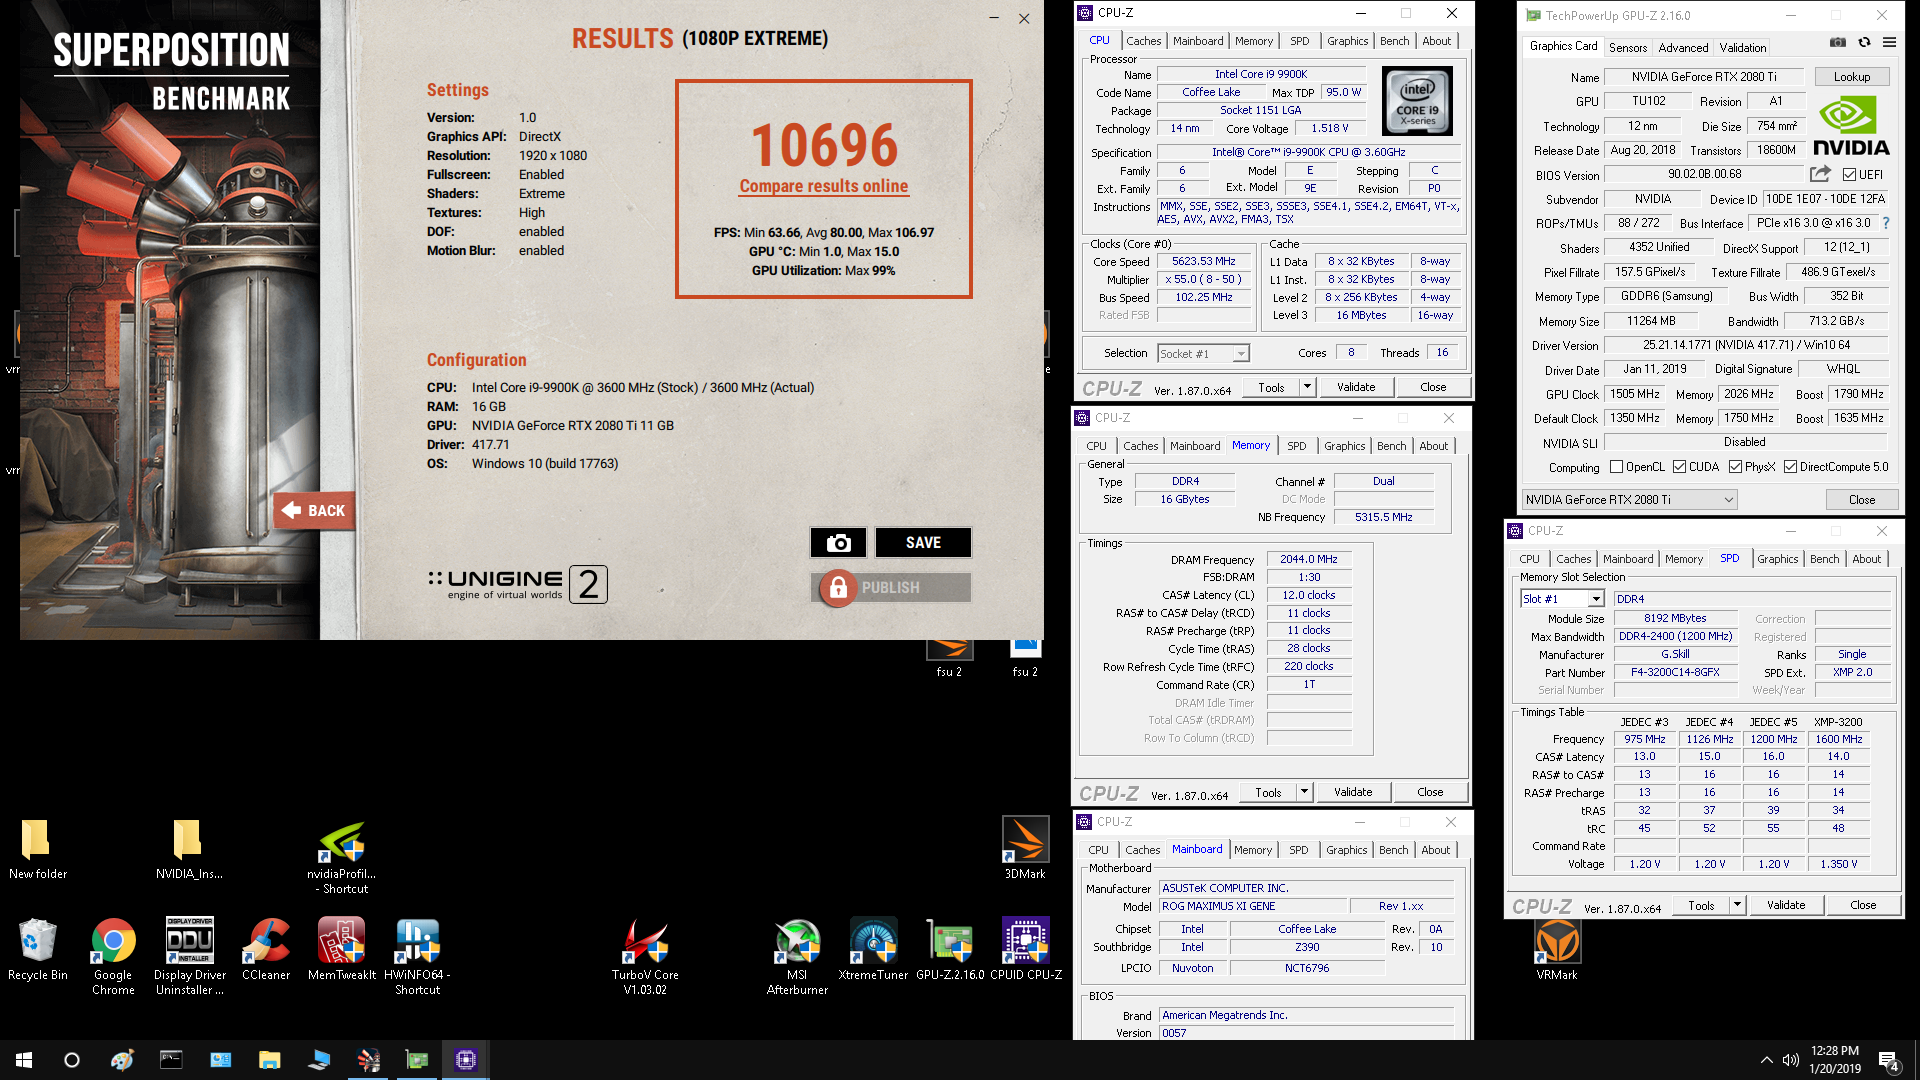Screen dimensions: 1920x1080
Task: Capture a GPU-Z screenshot with the camera icon
Action: tap(1838, 42)
